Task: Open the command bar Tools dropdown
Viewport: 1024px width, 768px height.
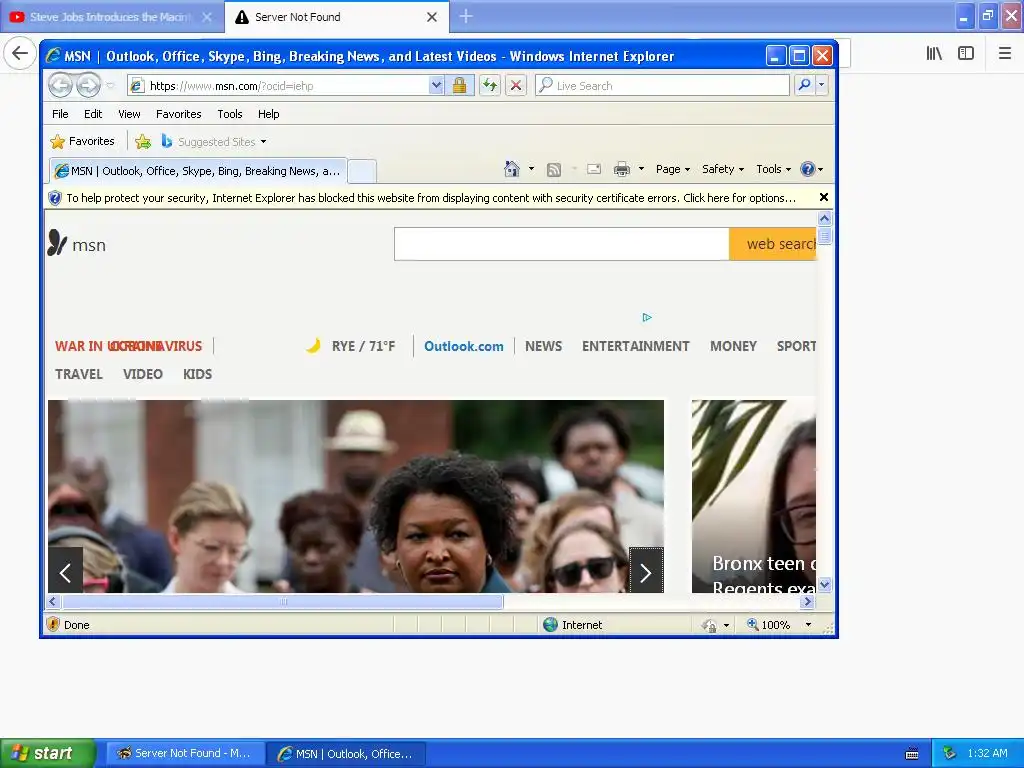Action: pos(773,169)
